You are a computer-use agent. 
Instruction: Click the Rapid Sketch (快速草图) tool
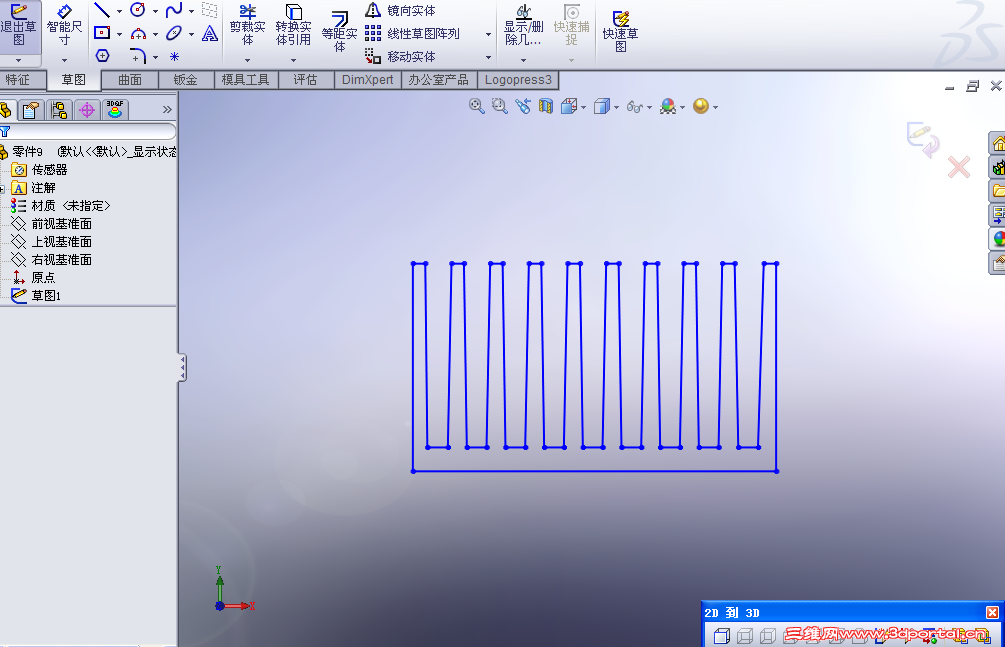pyautogui.click(x=620, y=31)
